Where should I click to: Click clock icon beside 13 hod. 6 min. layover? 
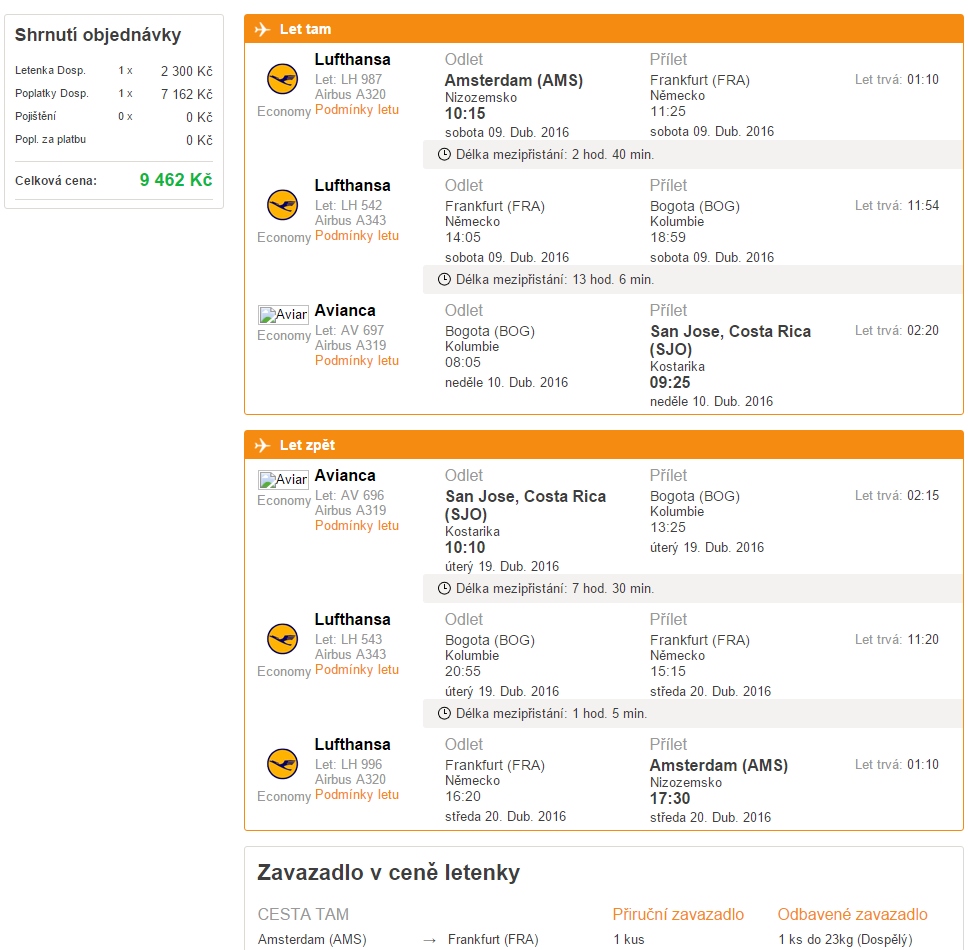pos(444,280)
